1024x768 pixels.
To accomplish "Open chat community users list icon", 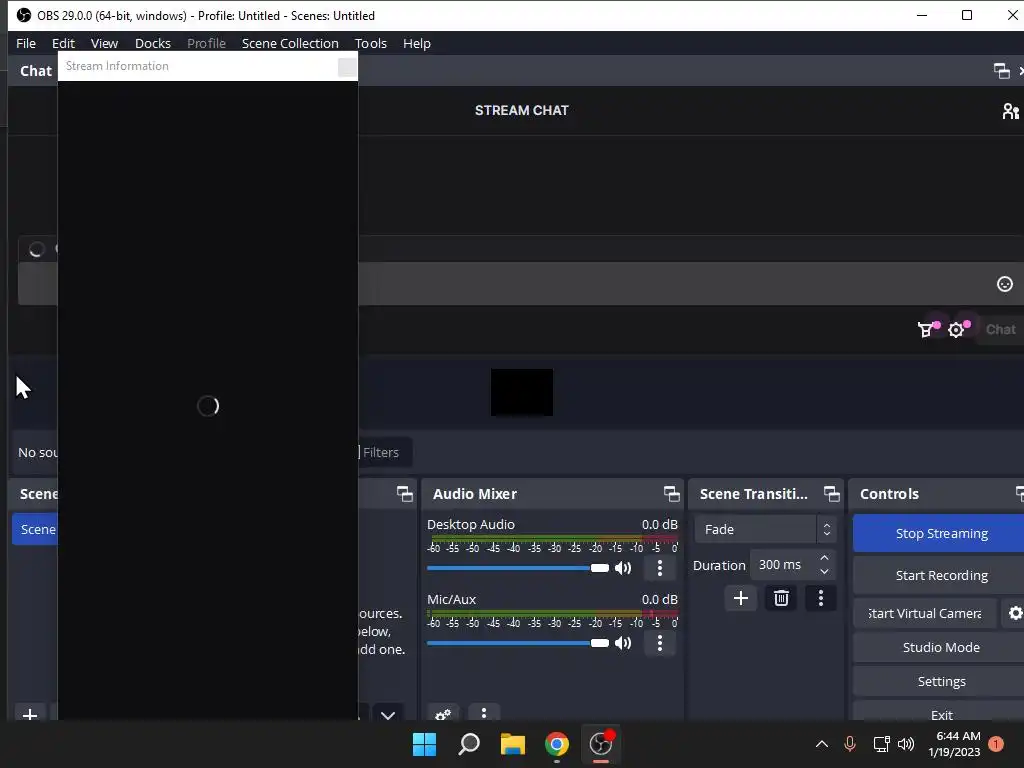I will coord(1010,111).
